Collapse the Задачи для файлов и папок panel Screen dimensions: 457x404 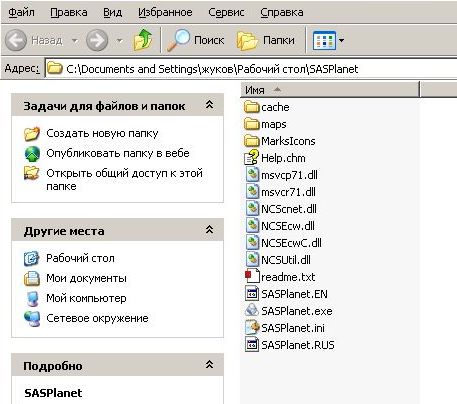point(209,104)
